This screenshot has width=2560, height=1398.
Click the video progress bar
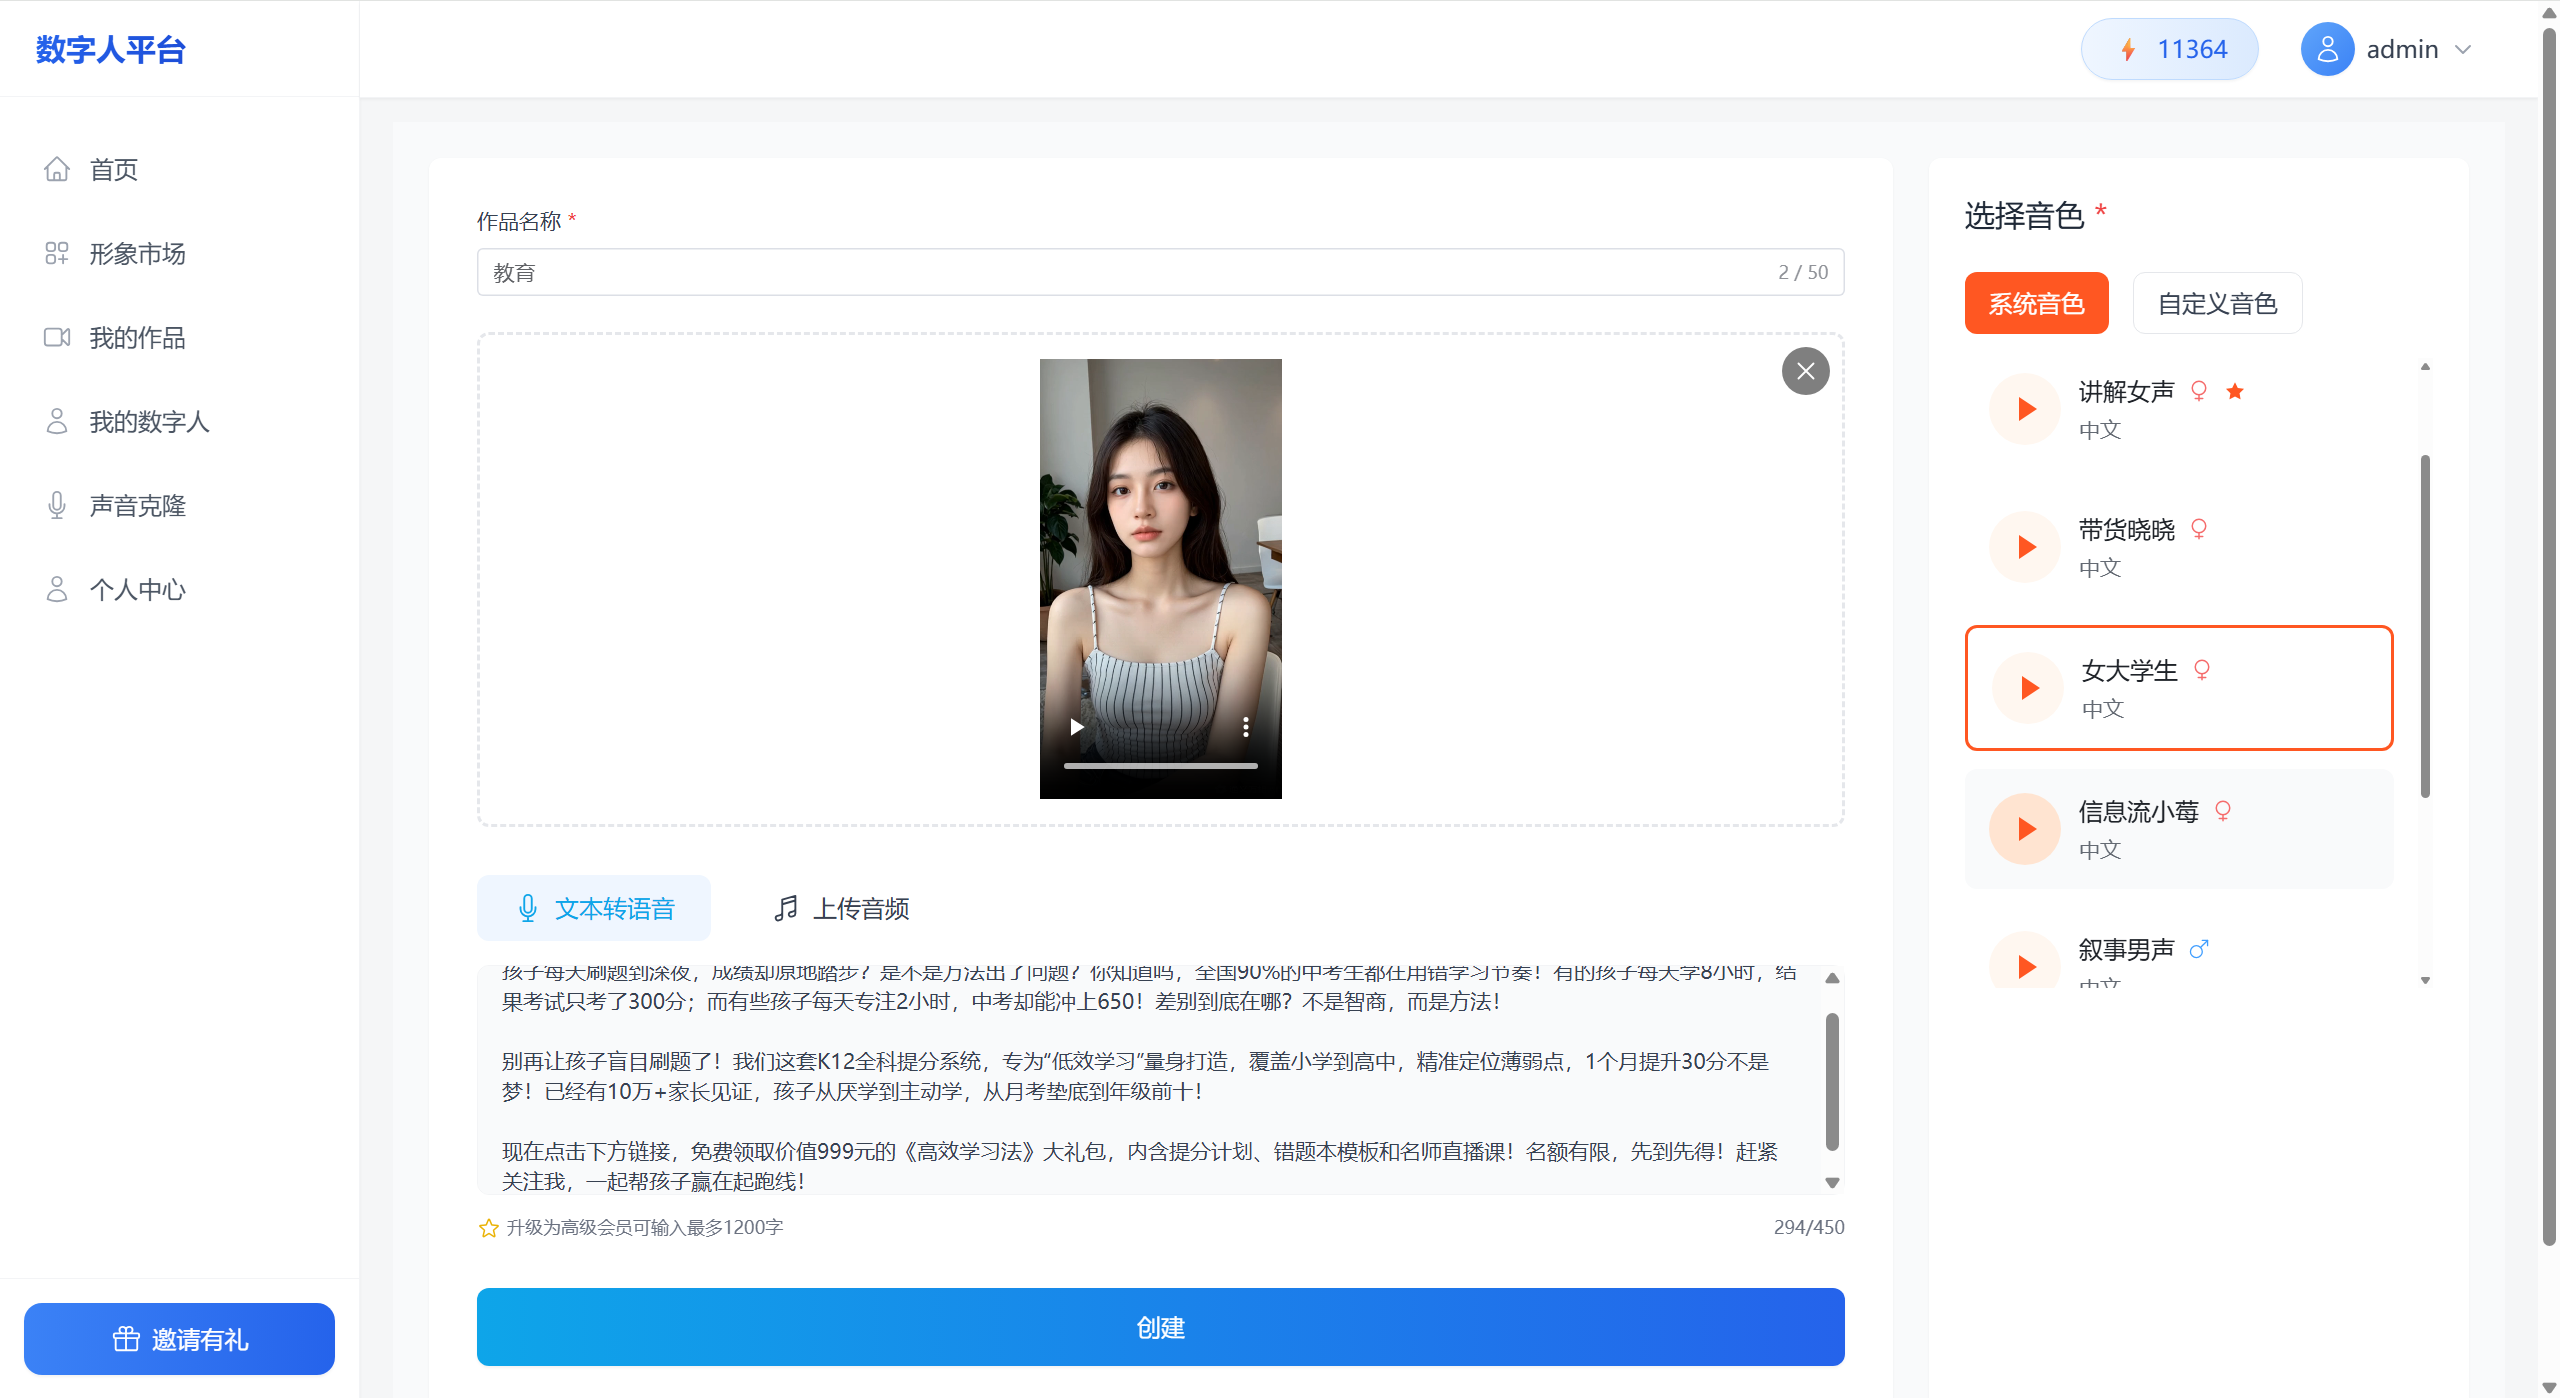tap(1160, 766)
